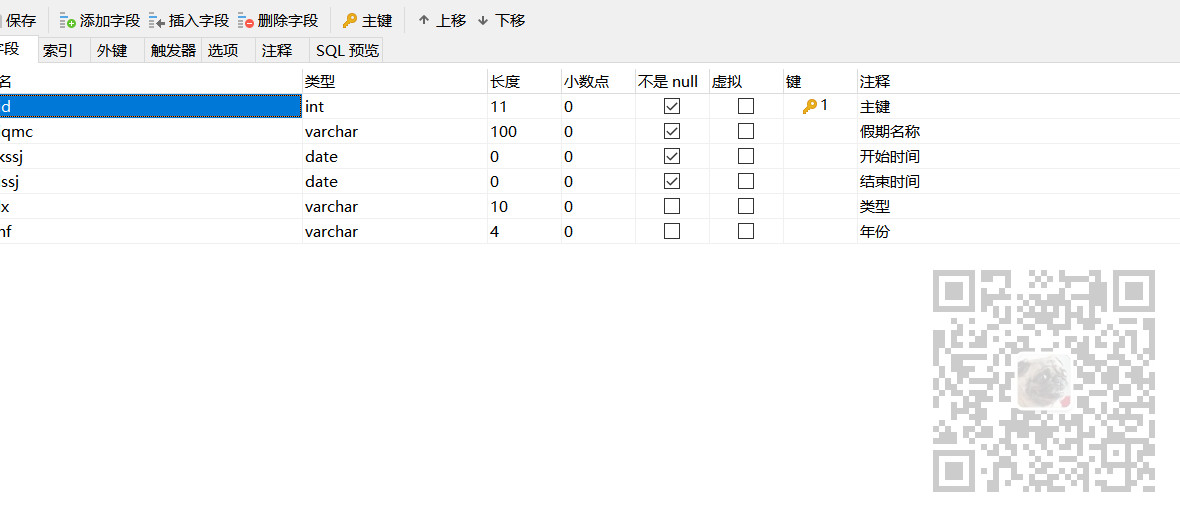
Task: Enable Virtual (虚拟) for 结束时间 row
Action: (746, 181)
